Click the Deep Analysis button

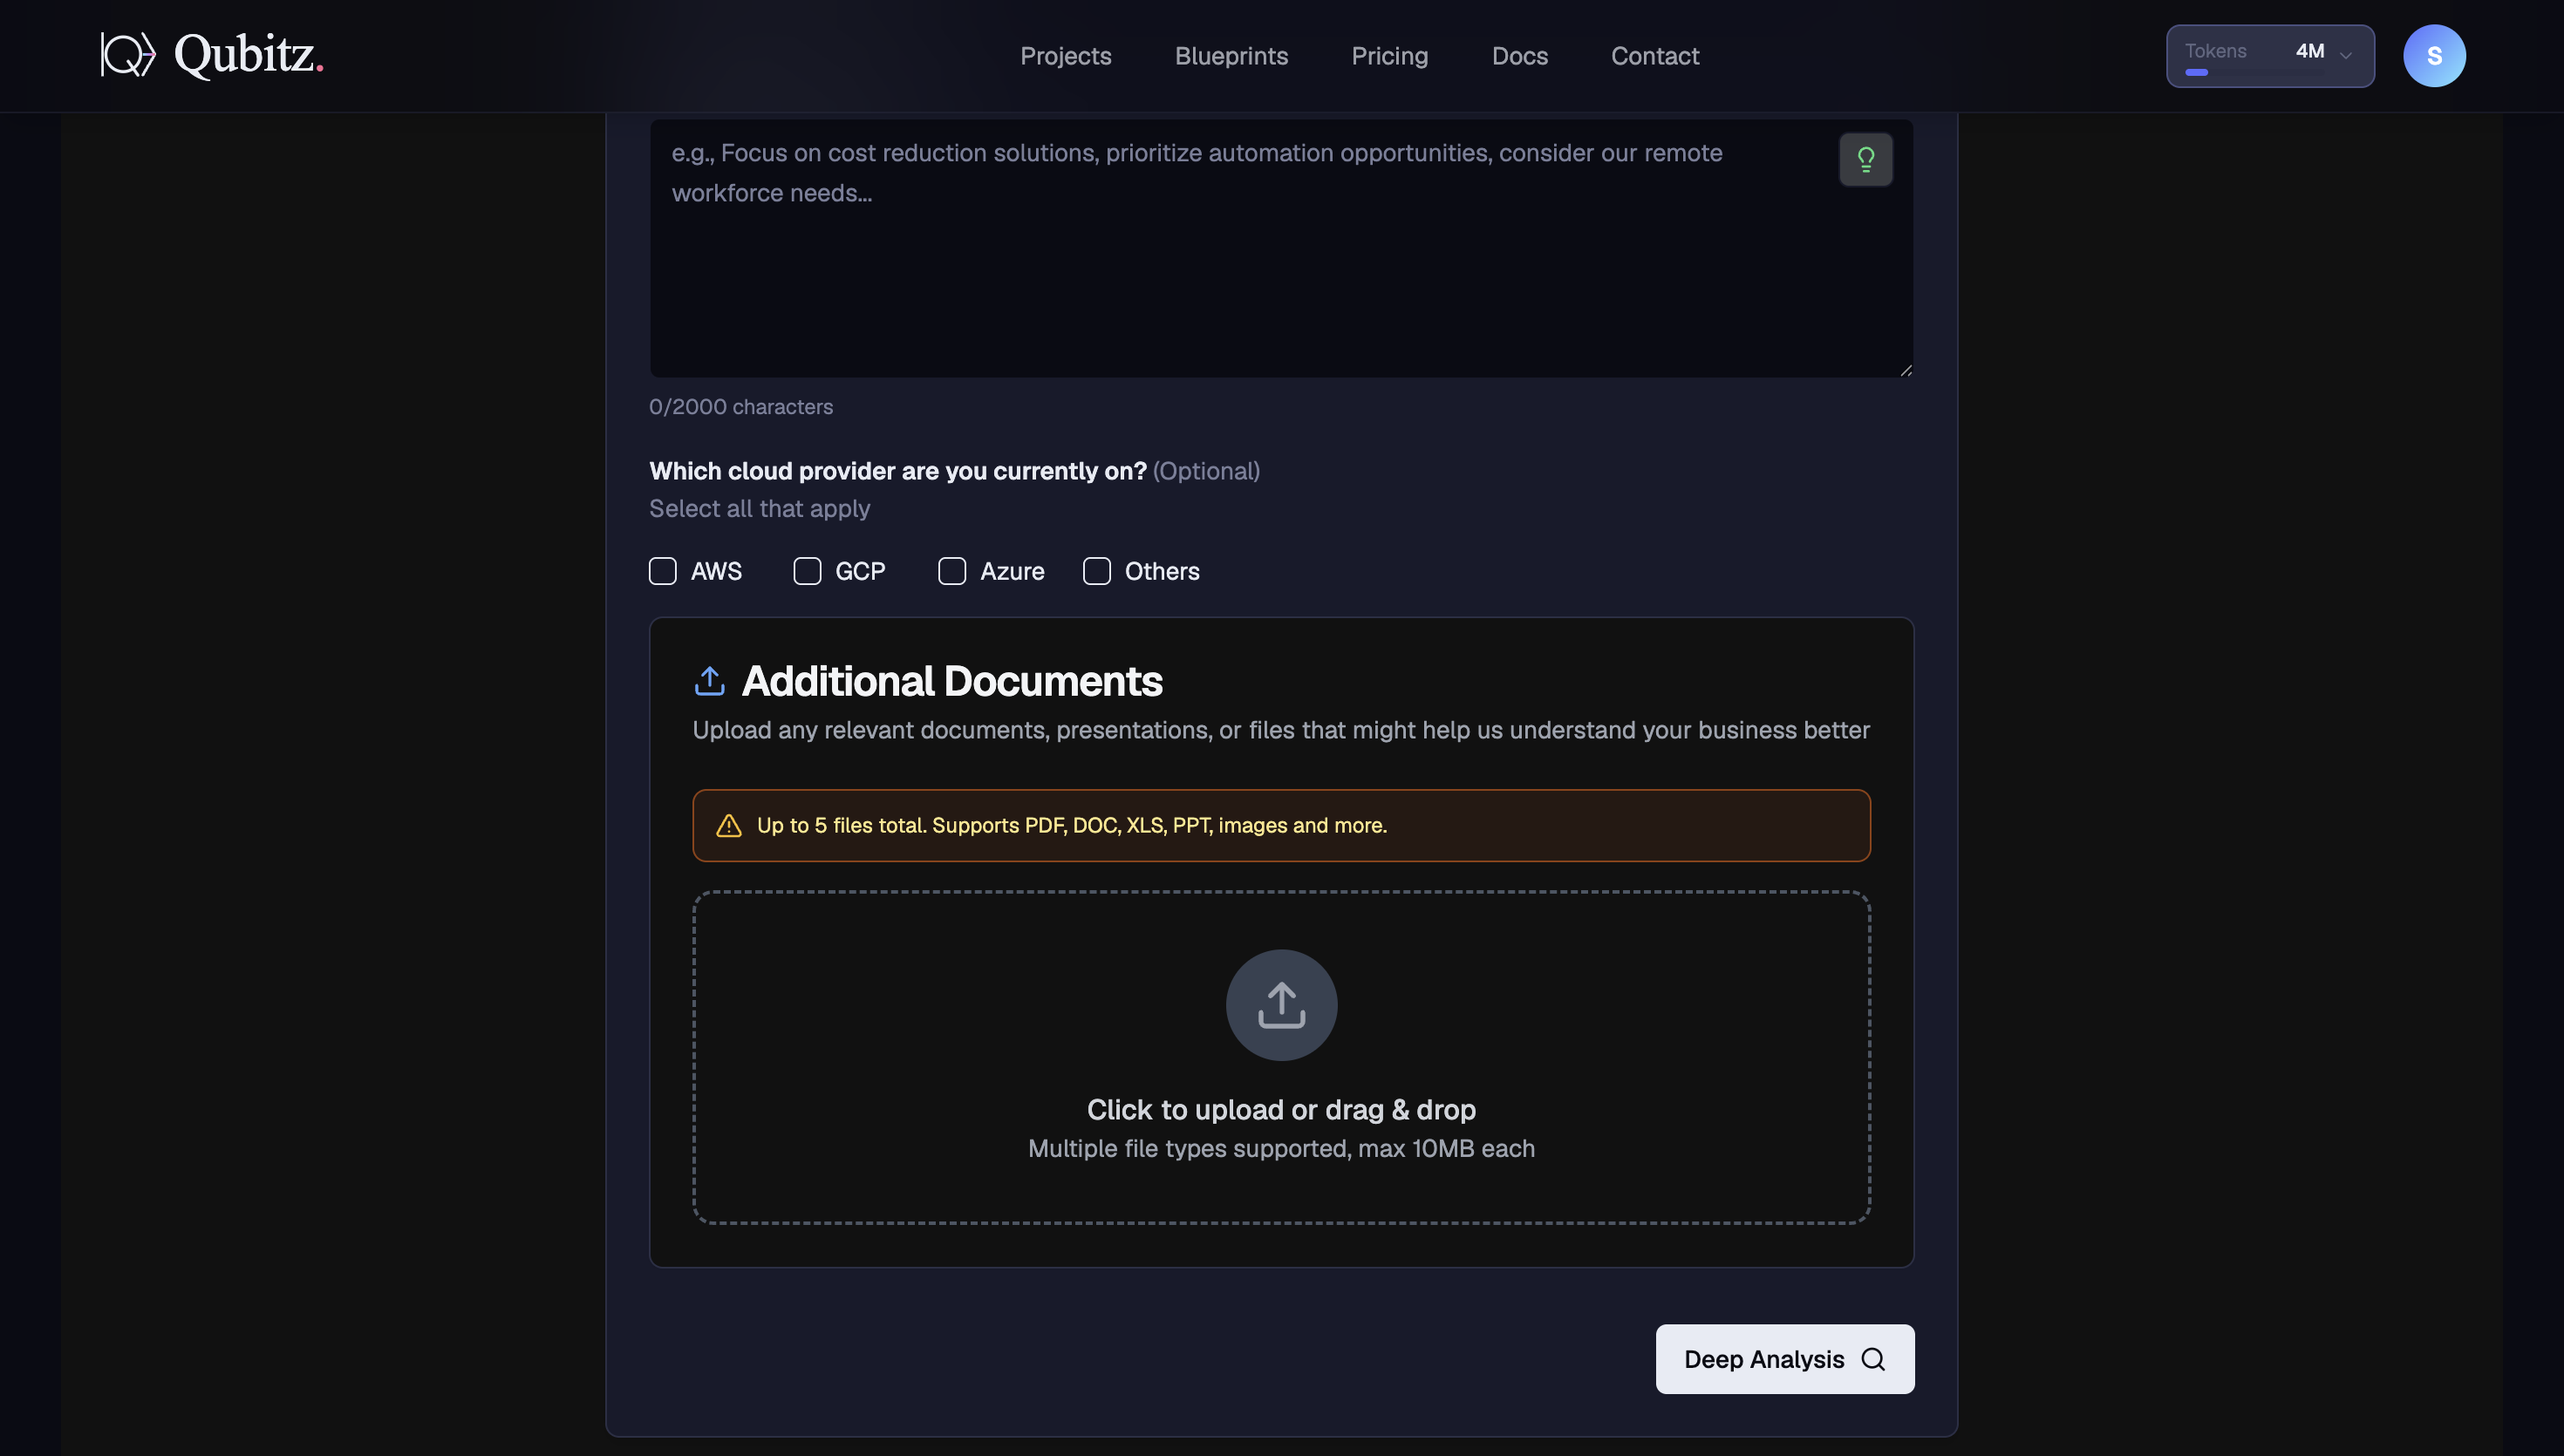(x=1785, y=1359)
